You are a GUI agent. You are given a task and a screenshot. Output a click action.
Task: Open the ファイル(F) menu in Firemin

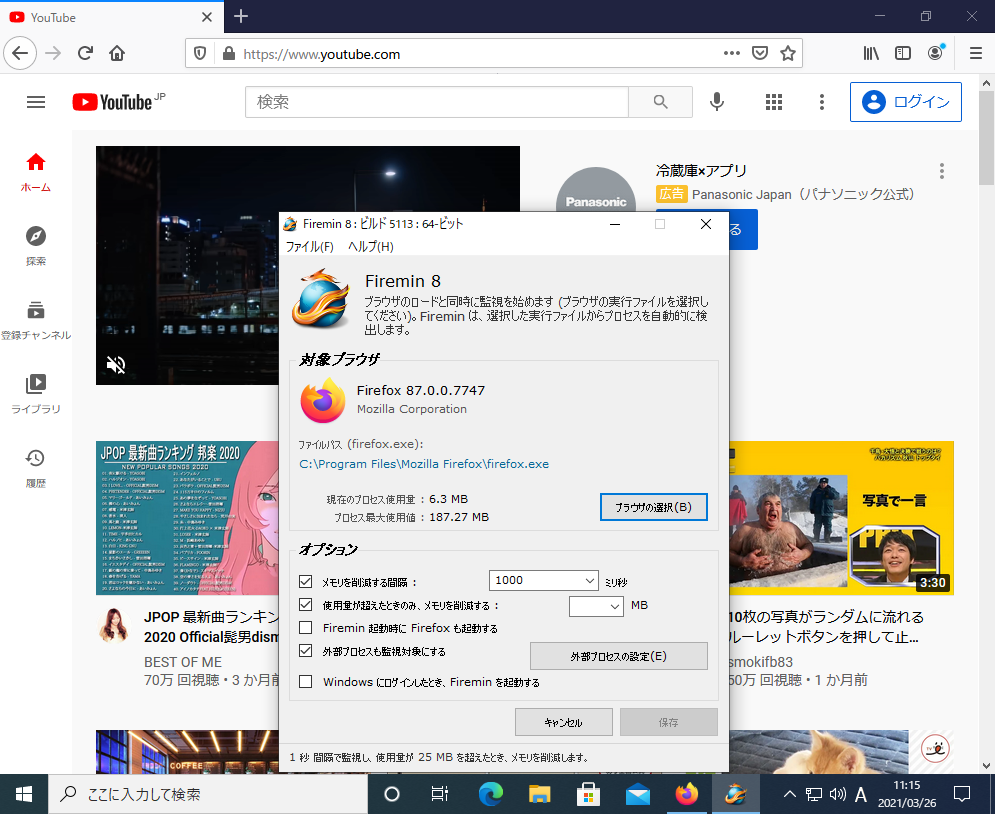(309, 247)
